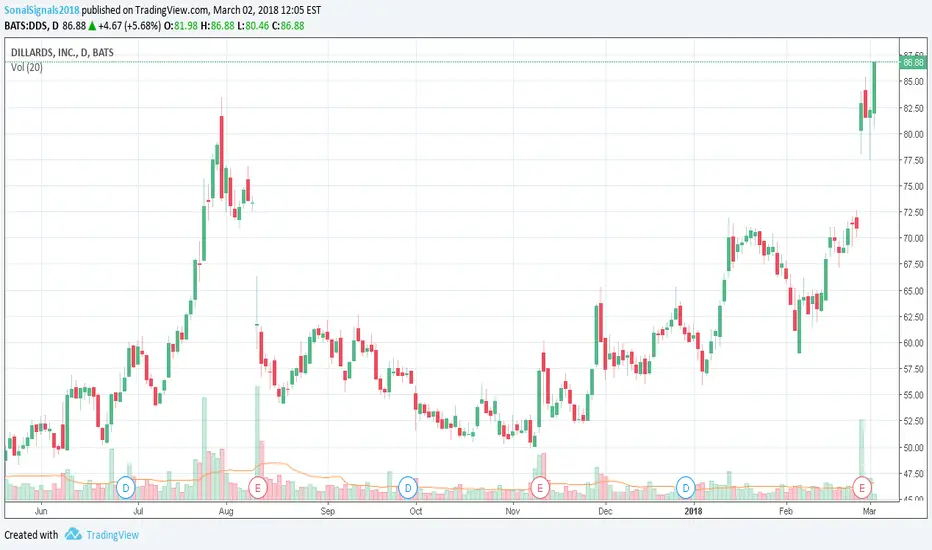The image size is (932, 550).
Task: Click the earnings E marker near Mar
Action: [x=862, y=488]
